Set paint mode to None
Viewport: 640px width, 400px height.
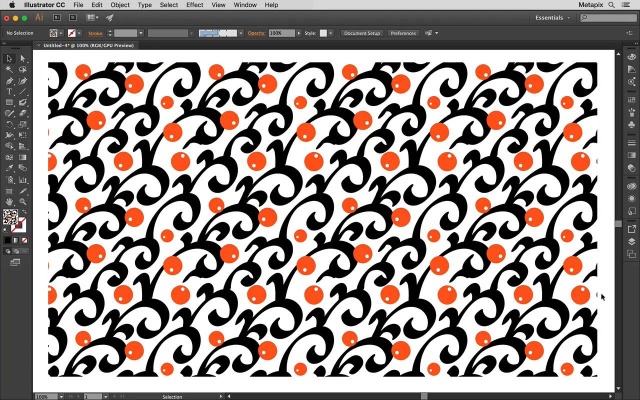(24, 240)
